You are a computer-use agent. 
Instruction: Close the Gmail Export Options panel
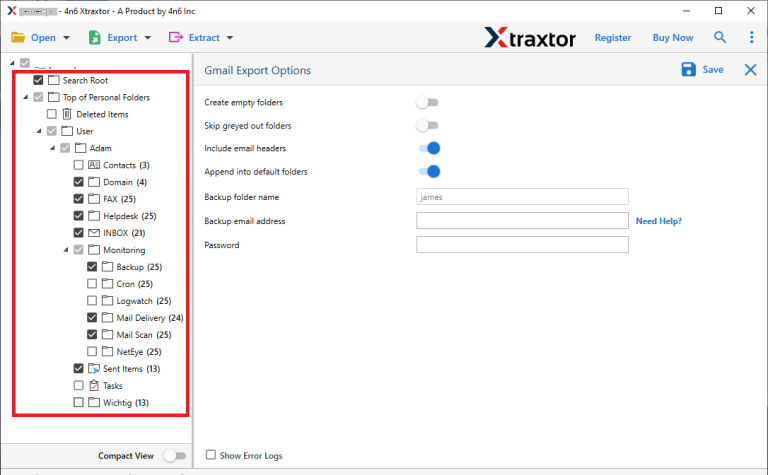point(750,70)
